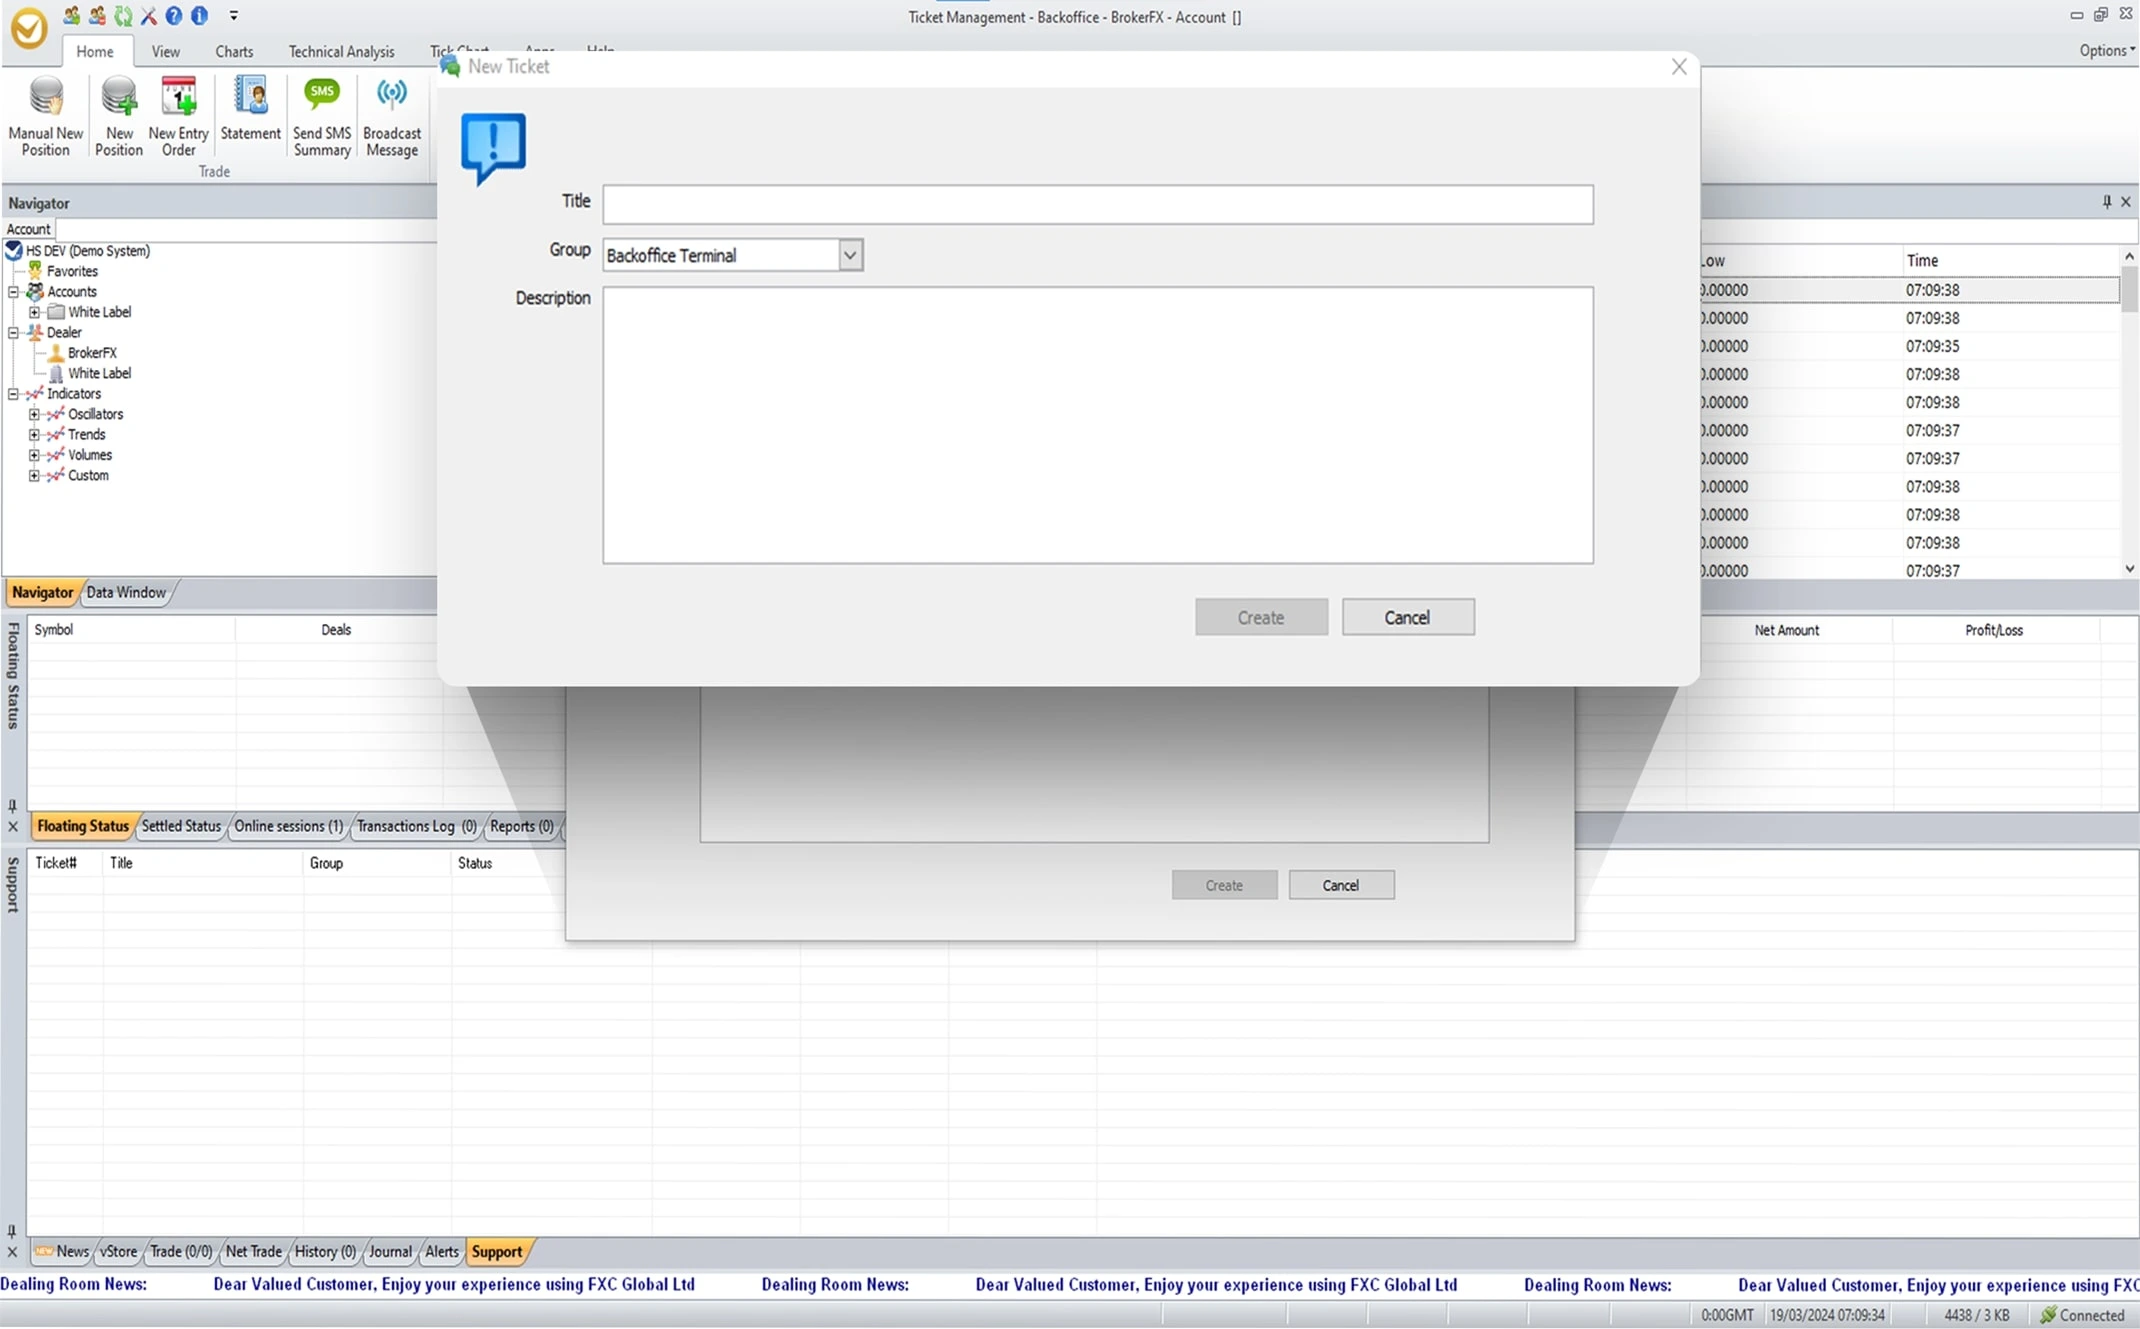Collapse the Indicators tree node

13,393
